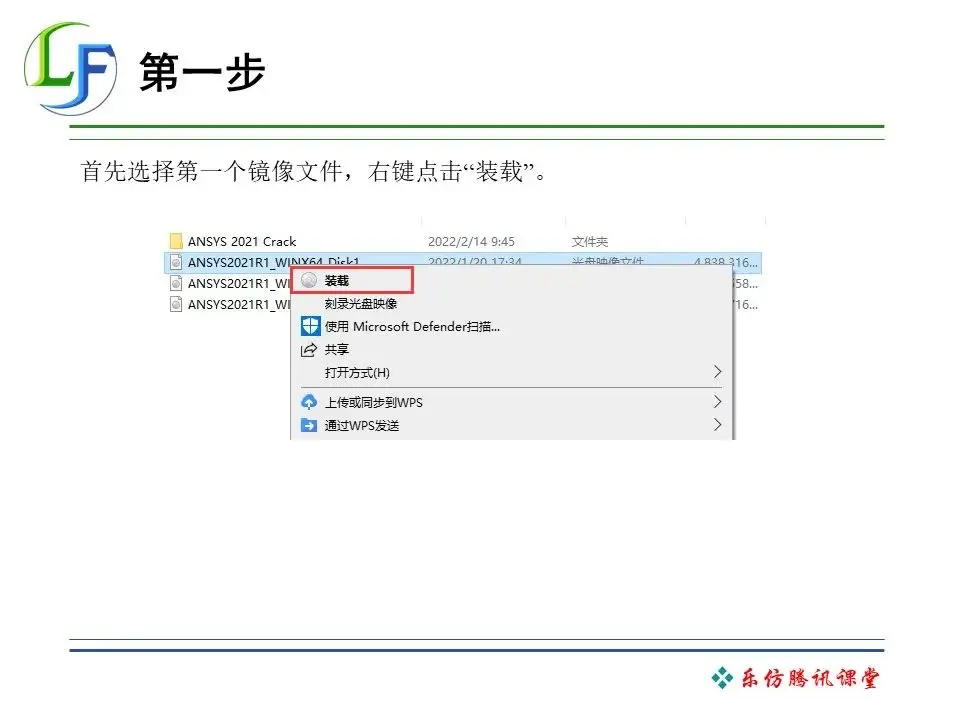960x720 pixels.
Task: Expand the 打开方式(H) submenu arrow
Action: click(x=718, y=372)
